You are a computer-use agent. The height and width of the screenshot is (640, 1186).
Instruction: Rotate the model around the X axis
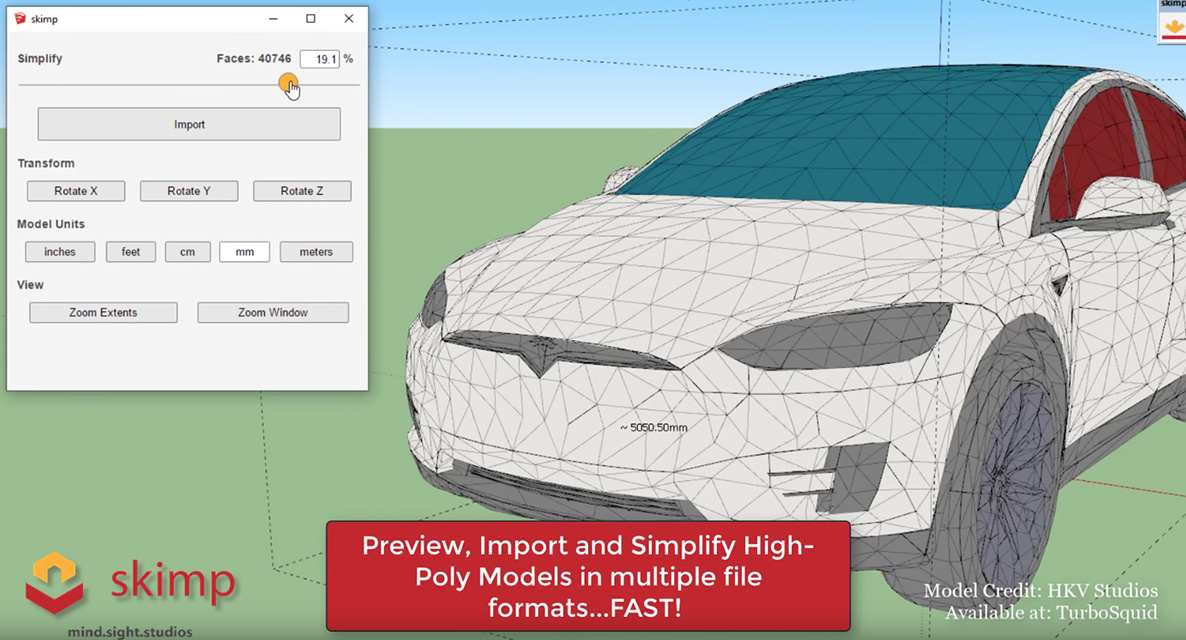tap(75, 190)
